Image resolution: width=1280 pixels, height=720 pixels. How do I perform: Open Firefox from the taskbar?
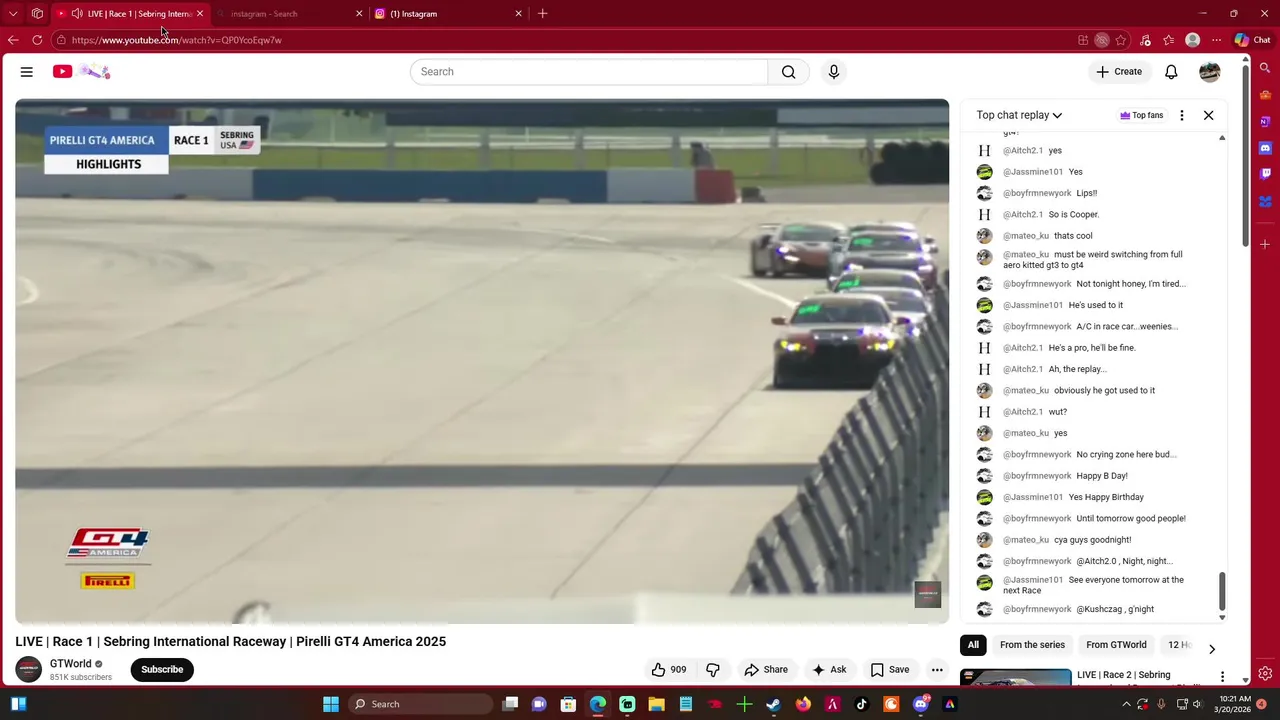click(803, 704)
